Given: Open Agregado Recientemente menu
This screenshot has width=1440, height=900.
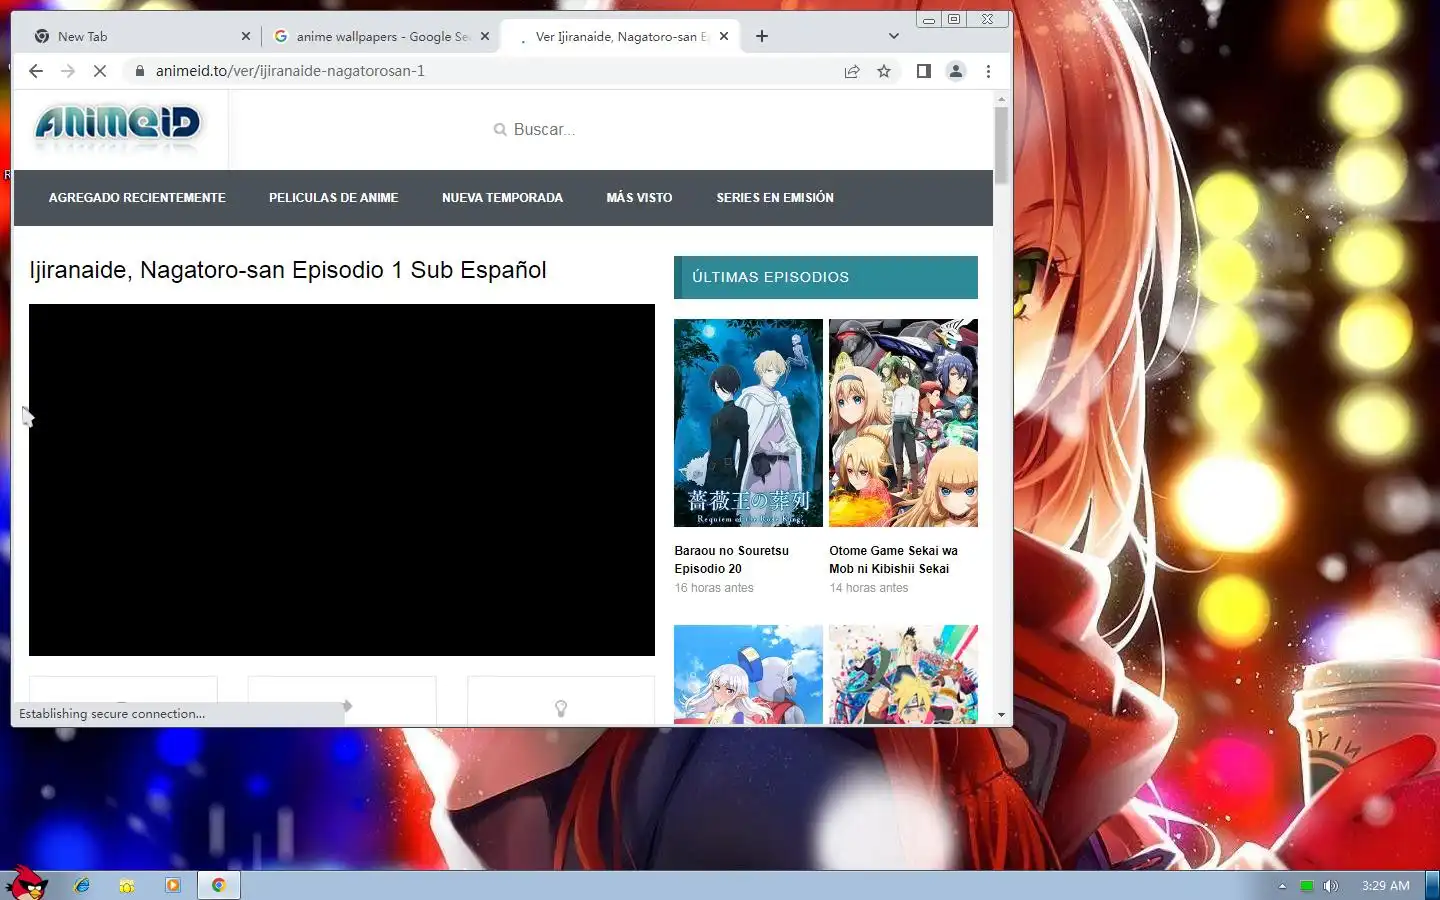Looking at the screenshot, I should 137,198.
